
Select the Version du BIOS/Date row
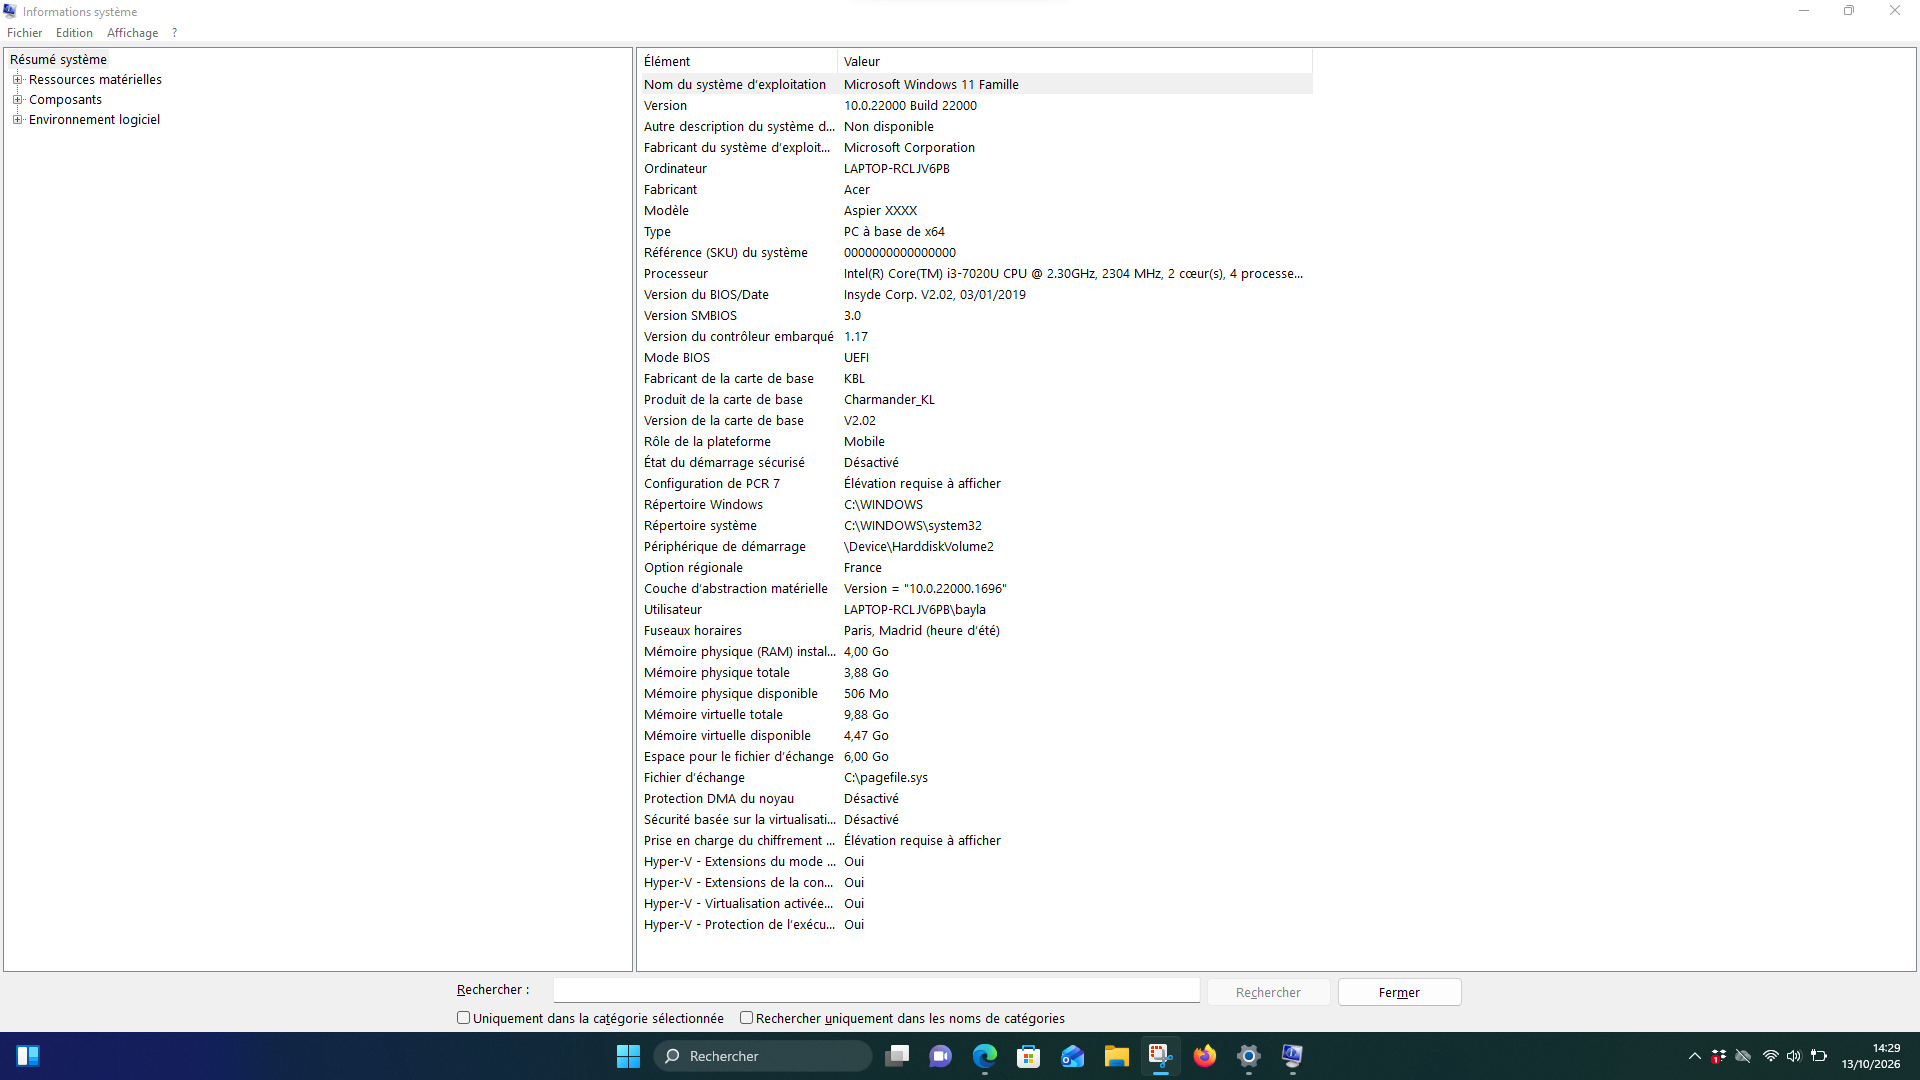[x=976, y=295]
